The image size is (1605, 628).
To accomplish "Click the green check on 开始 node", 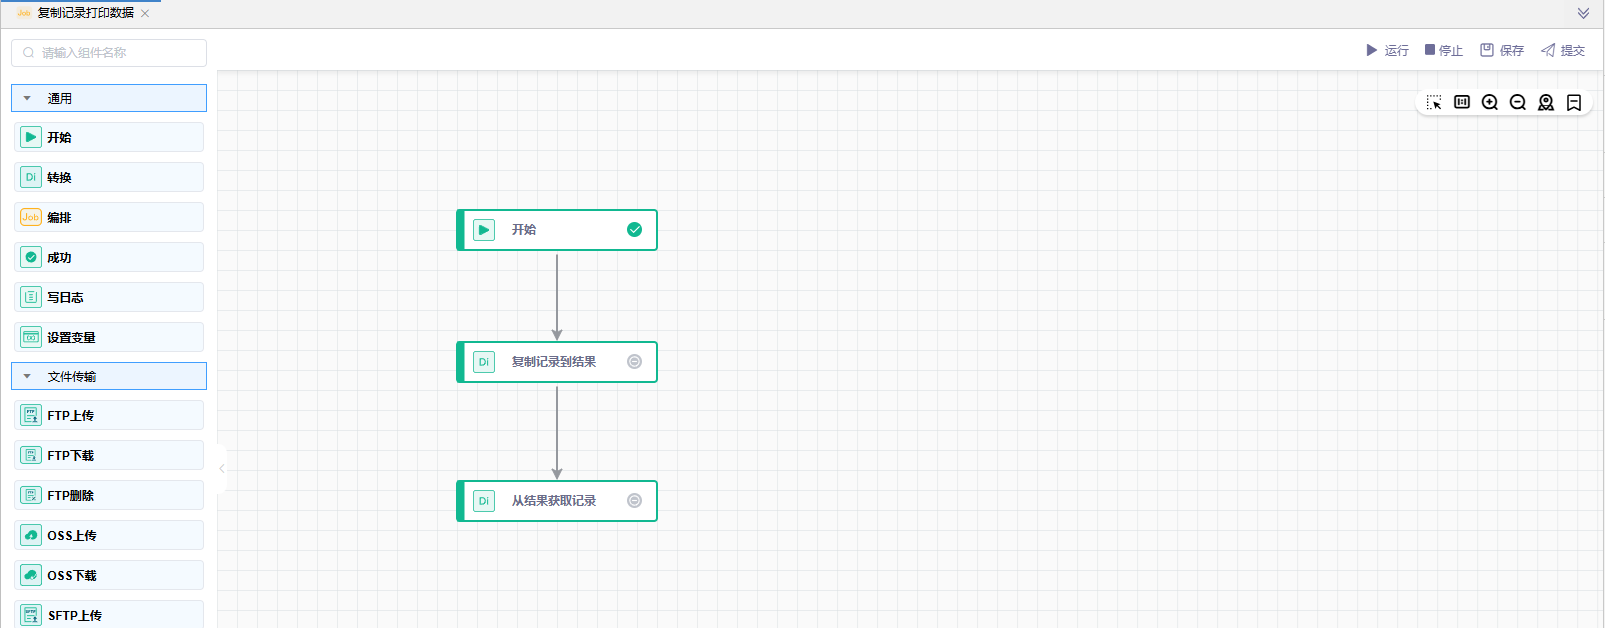I will tap(634, 230).
